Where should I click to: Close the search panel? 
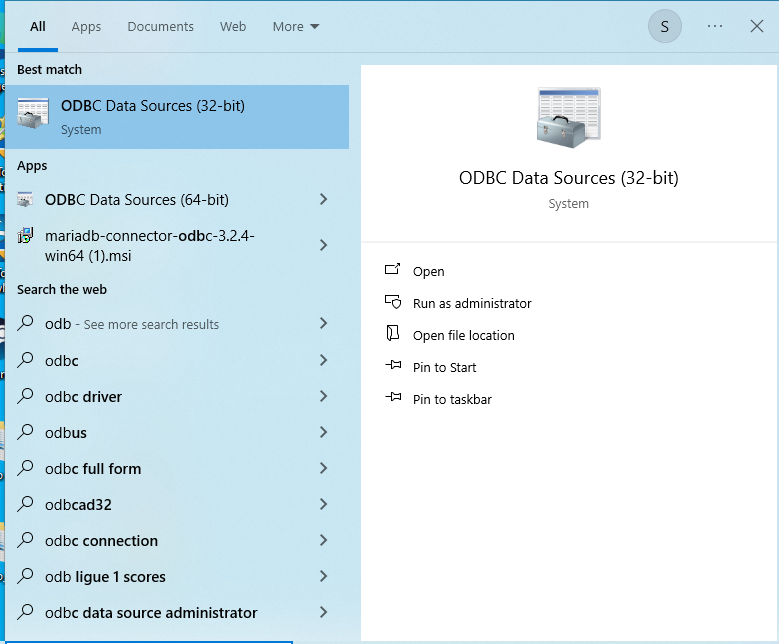757,27
